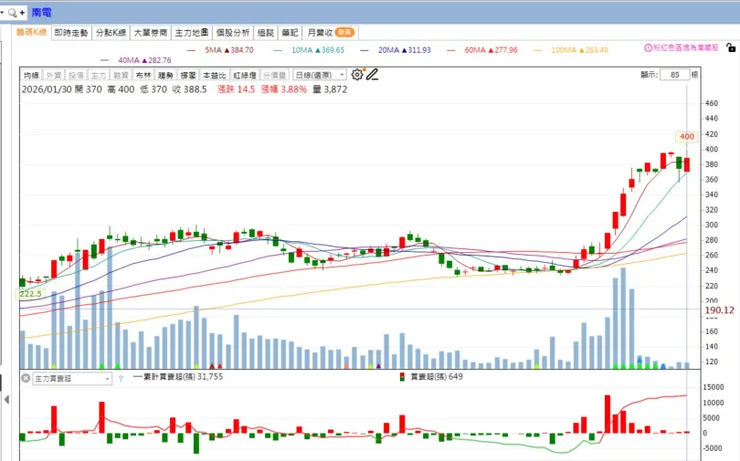Click the magnifier search icon
Viewport: 740px width, 461px height.
pos(12,13)
